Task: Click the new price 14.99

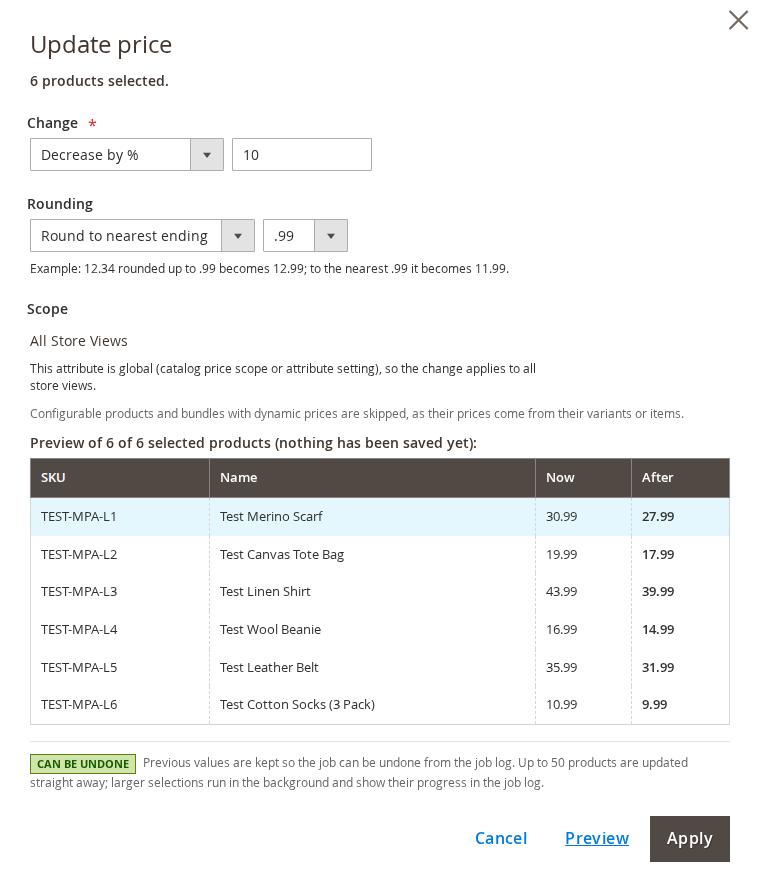Action: pos(658,630)
